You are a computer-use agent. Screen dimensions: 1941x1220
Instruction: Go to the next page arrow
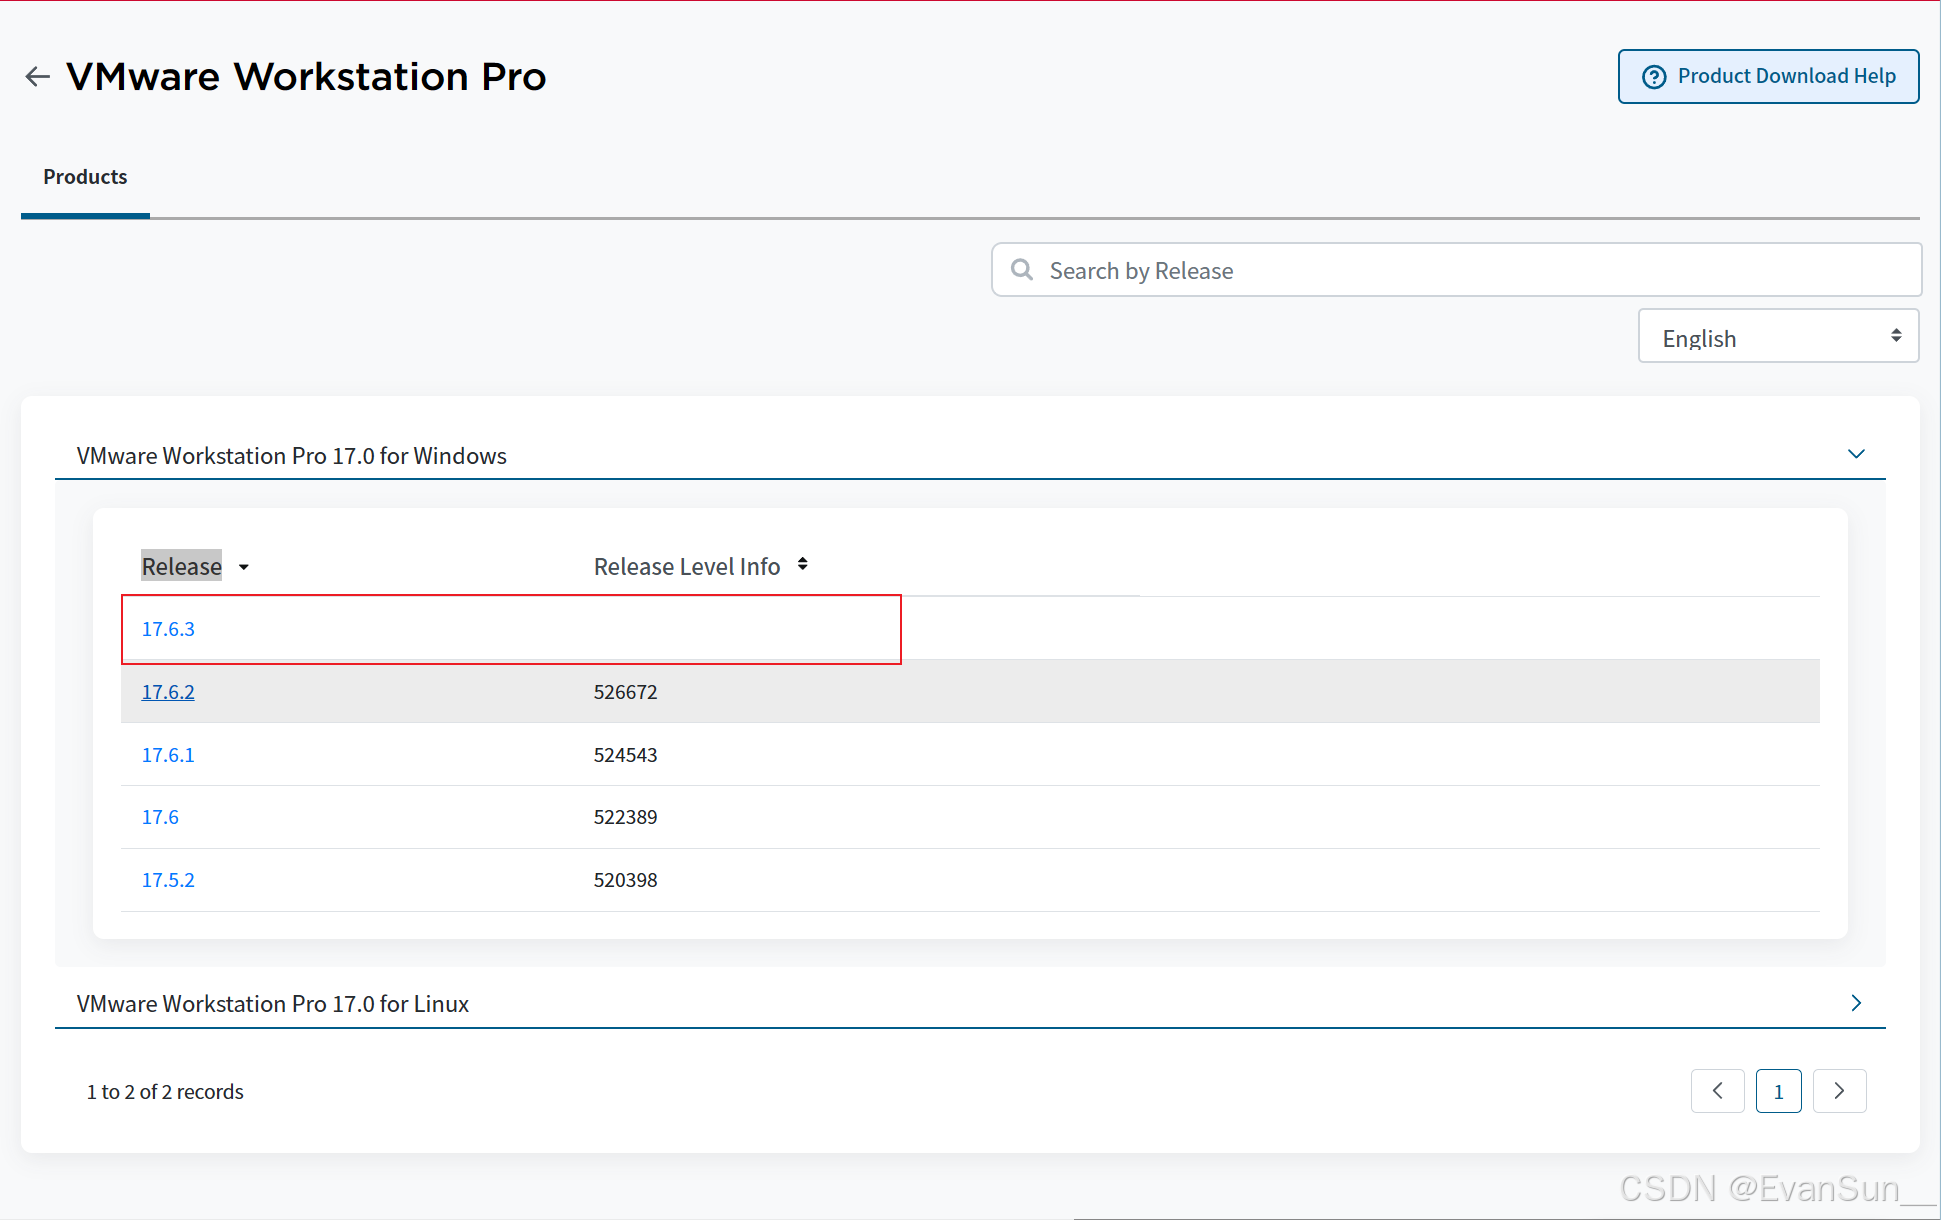click(x=1839, y=1091)
